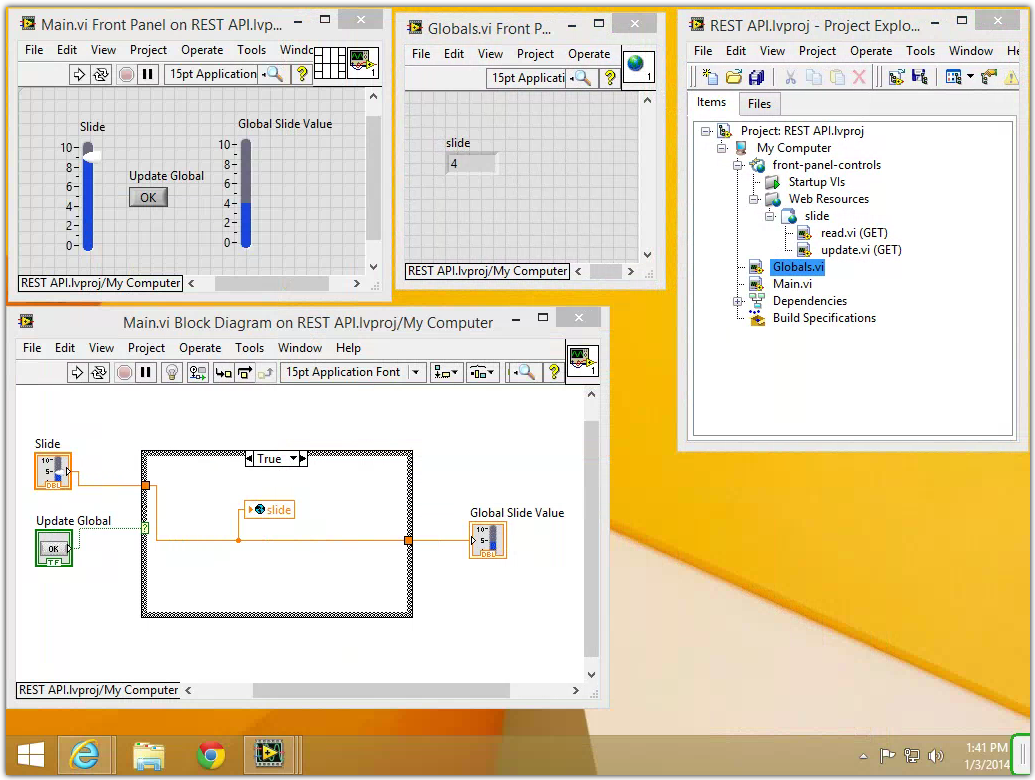Open case selector dropdown showing True
The width and height of the screenshot is (1035, 780).
click(296, 459)
